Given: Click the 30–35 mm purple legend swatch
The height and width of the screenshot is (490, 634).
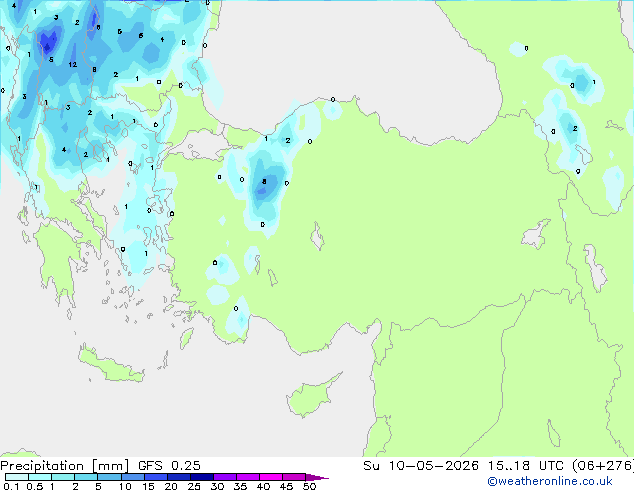Looking at the screenshot, I should (x=225, y=477).
